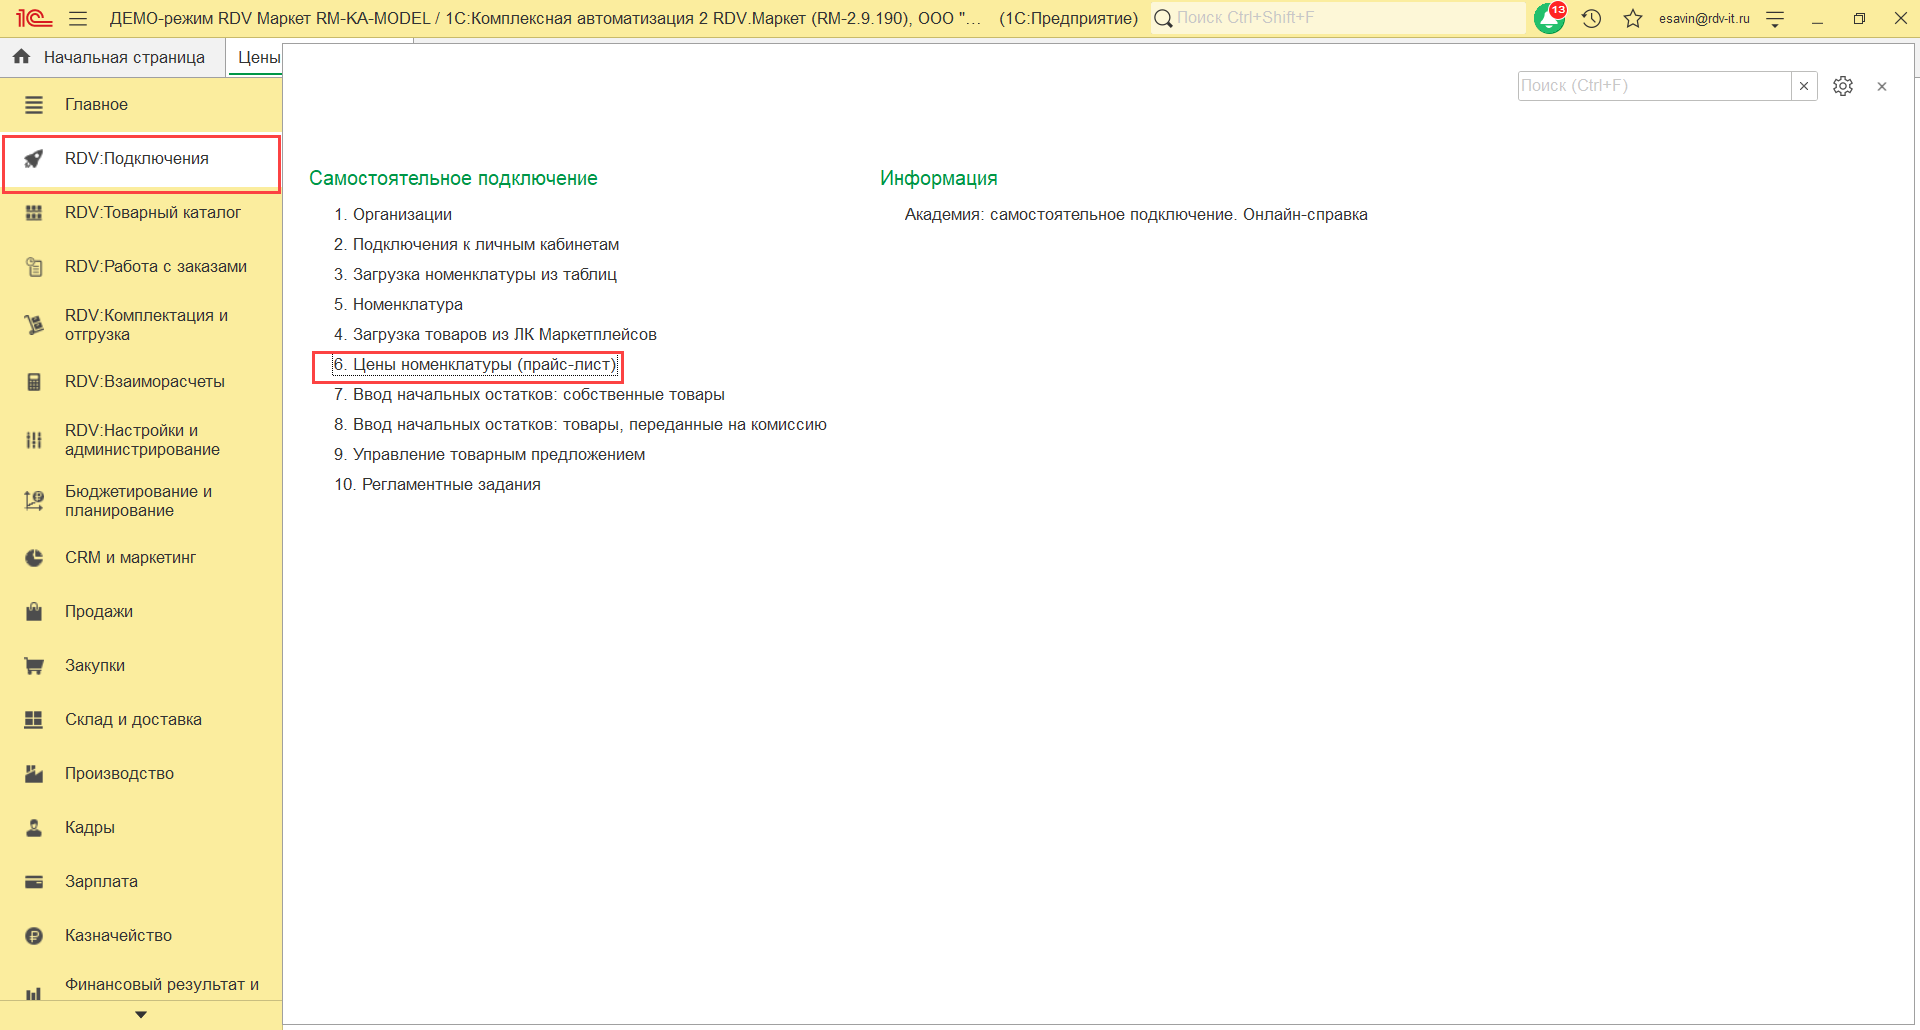Screen dimensions: 1920x1030
Task: Open Академия online help link
Action: (x=1136, y=214)
